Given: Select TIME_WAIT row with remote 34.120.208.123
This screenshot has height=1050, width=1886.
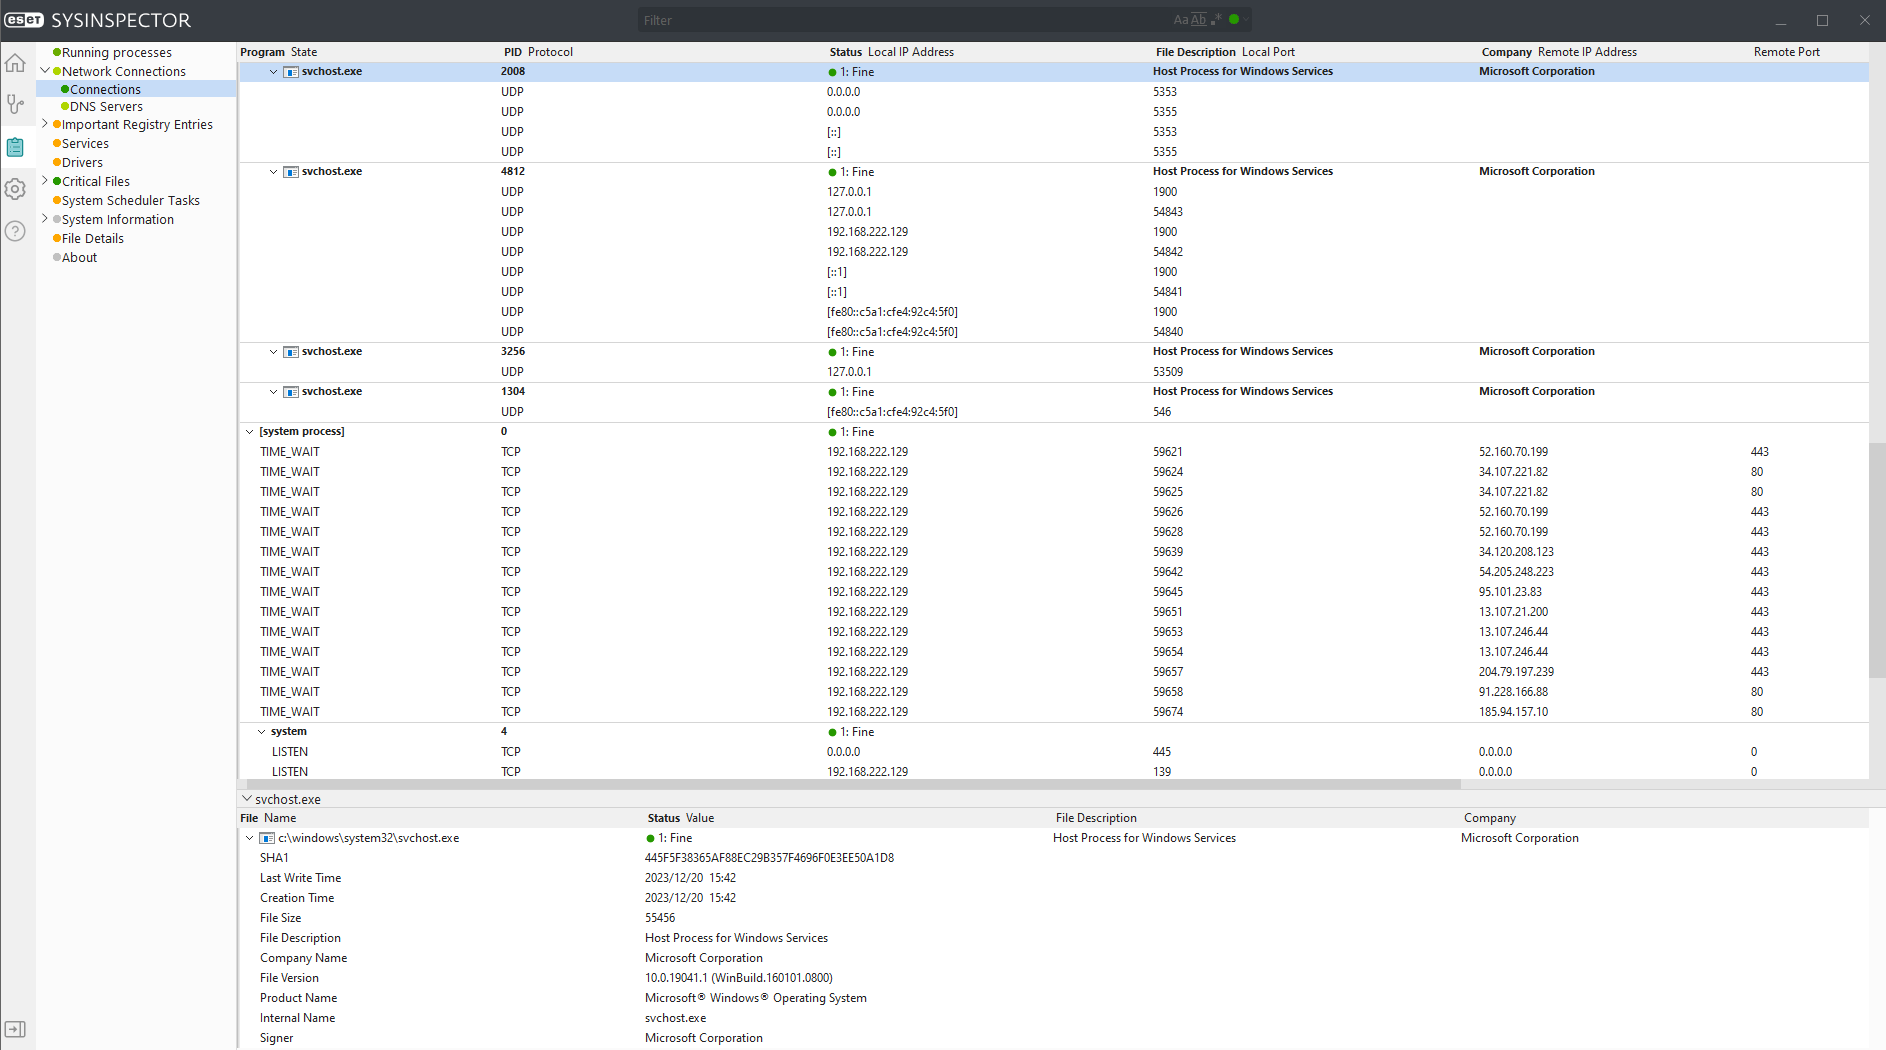Looking at the screenshot, I should [x=1054, y=552].
